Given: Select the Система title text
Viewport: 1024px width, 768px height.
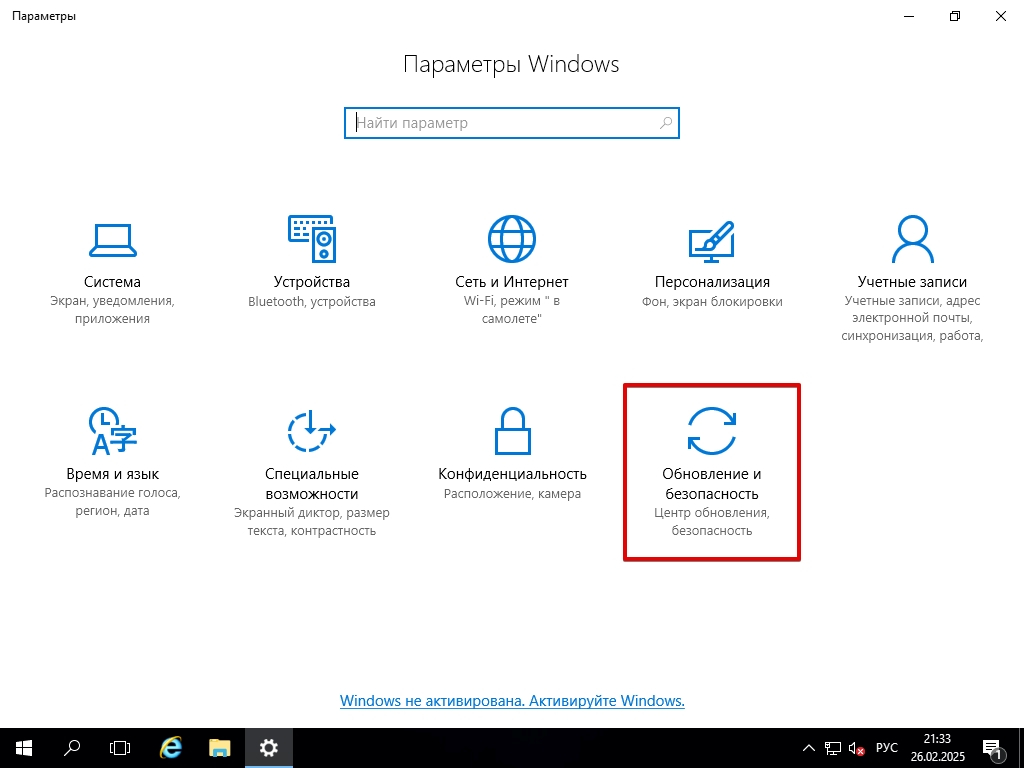Looking at the screenshot, I should (112, 281).
